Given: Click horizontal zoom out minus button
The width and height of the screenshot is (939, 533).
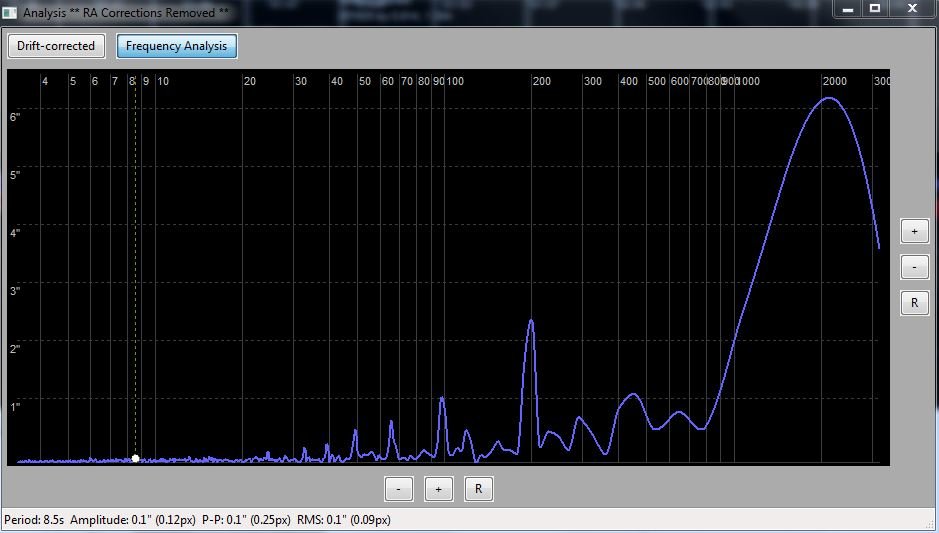Looking at the screenshot, I should click(x=399, y=489).
